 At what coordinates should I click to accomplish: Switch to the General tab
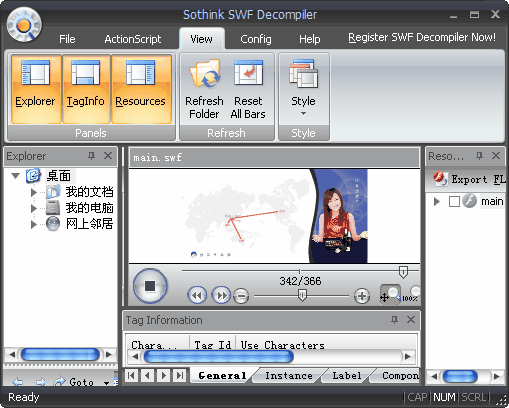222,376
